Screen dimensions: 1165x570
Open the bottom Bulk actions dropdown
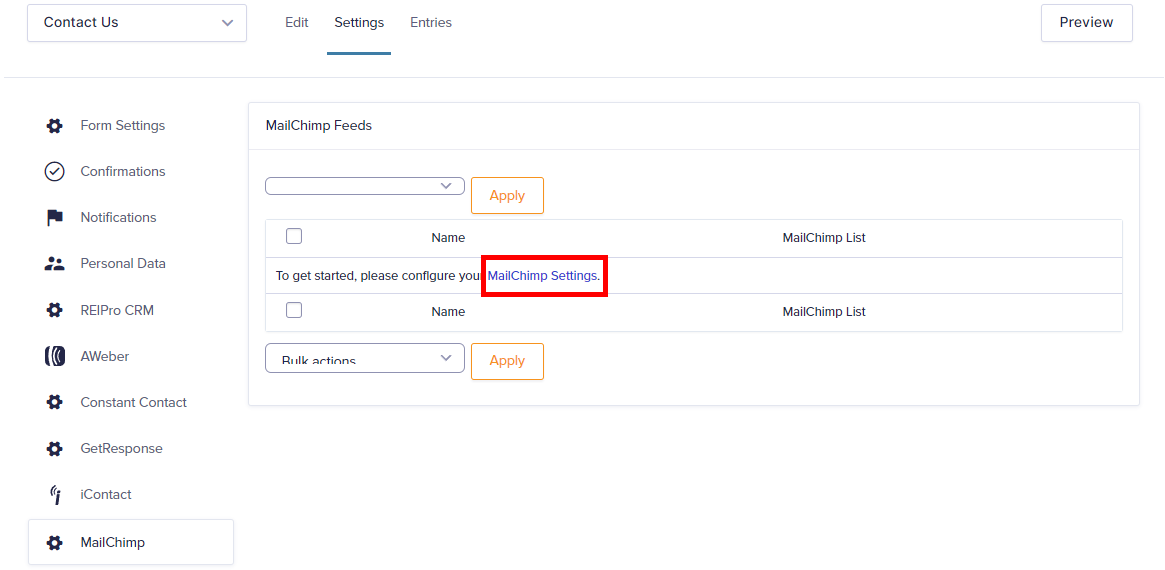365,358
